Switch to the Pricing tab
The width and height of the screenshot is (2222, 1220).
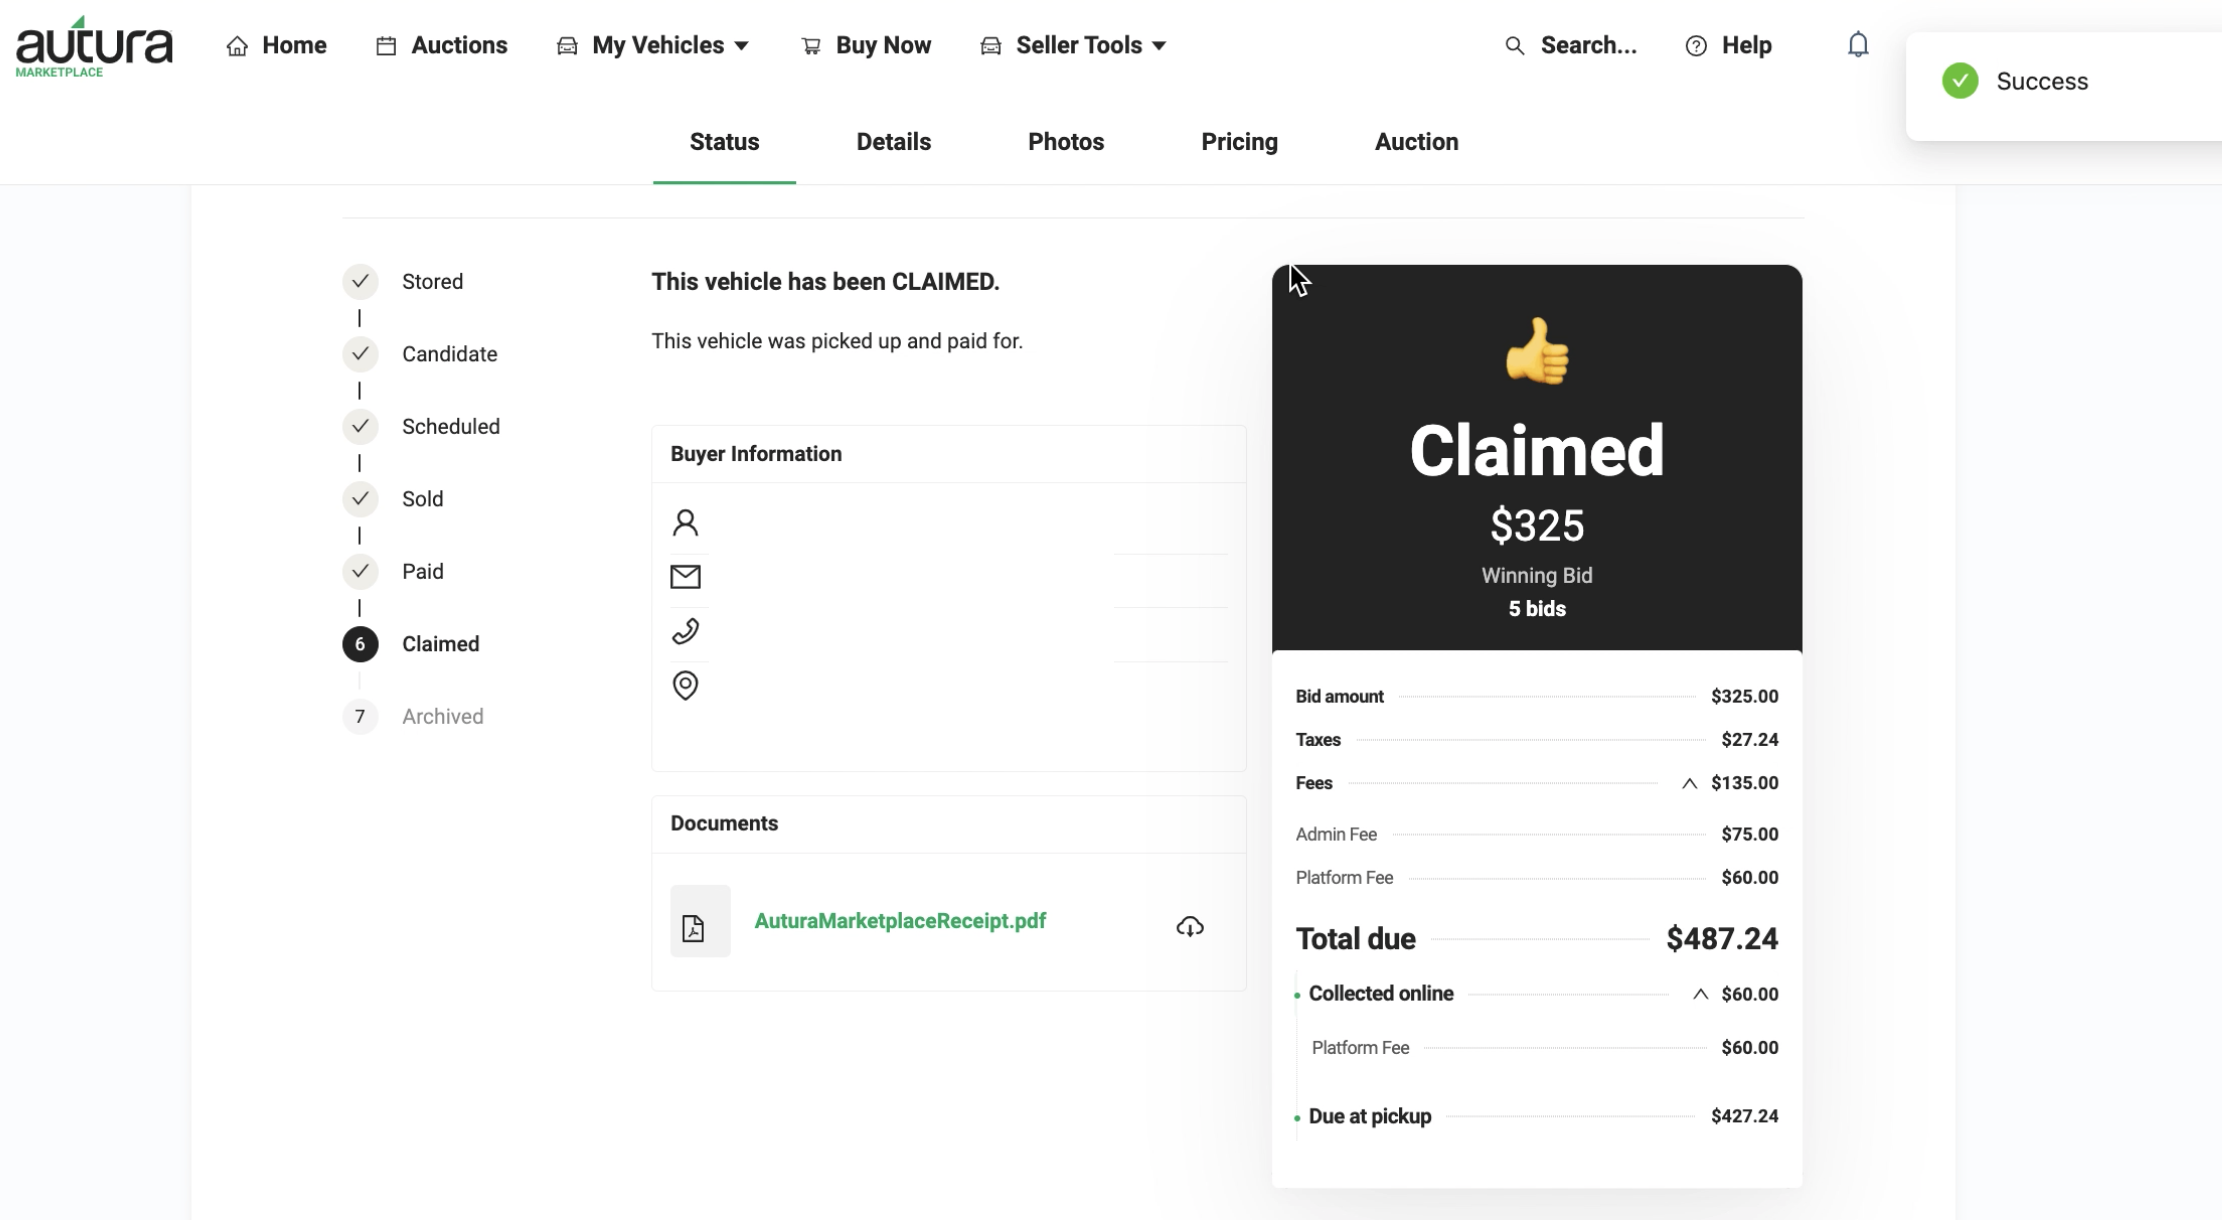(1239, 142)
